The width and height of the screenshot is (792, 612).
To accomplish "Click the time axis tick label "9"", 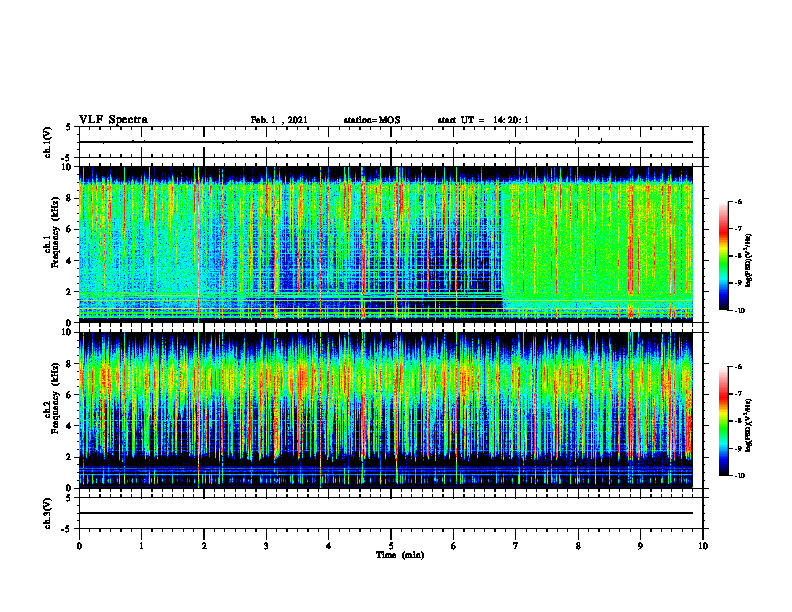I will 640,546.
